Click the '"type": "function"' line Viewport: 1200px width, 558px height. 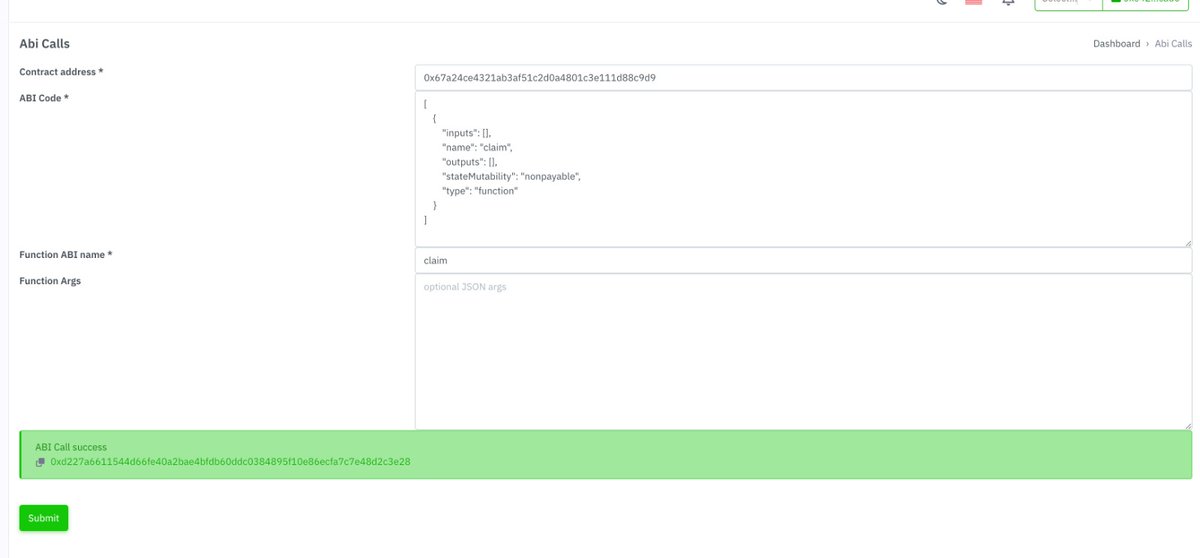point(480,190)
